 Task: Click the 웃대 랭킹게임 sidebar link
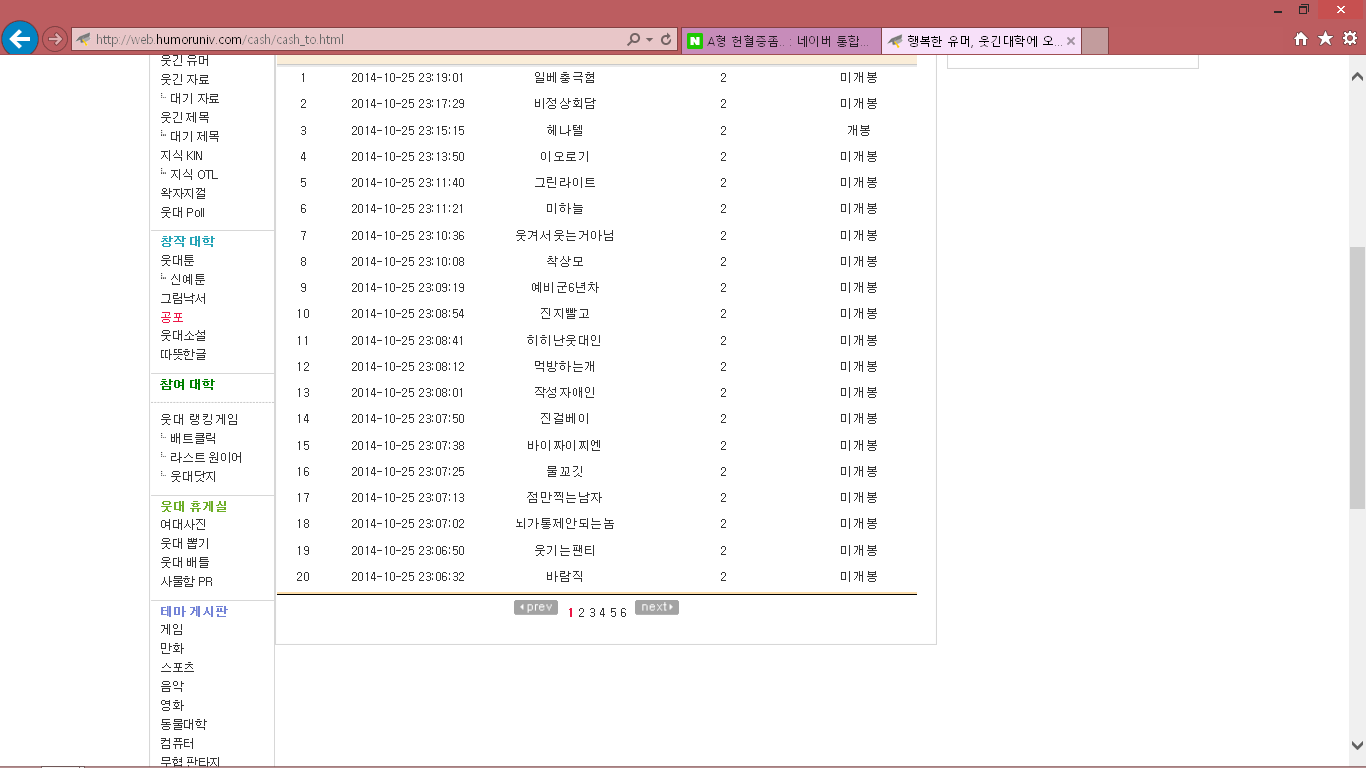click(199, 420)
